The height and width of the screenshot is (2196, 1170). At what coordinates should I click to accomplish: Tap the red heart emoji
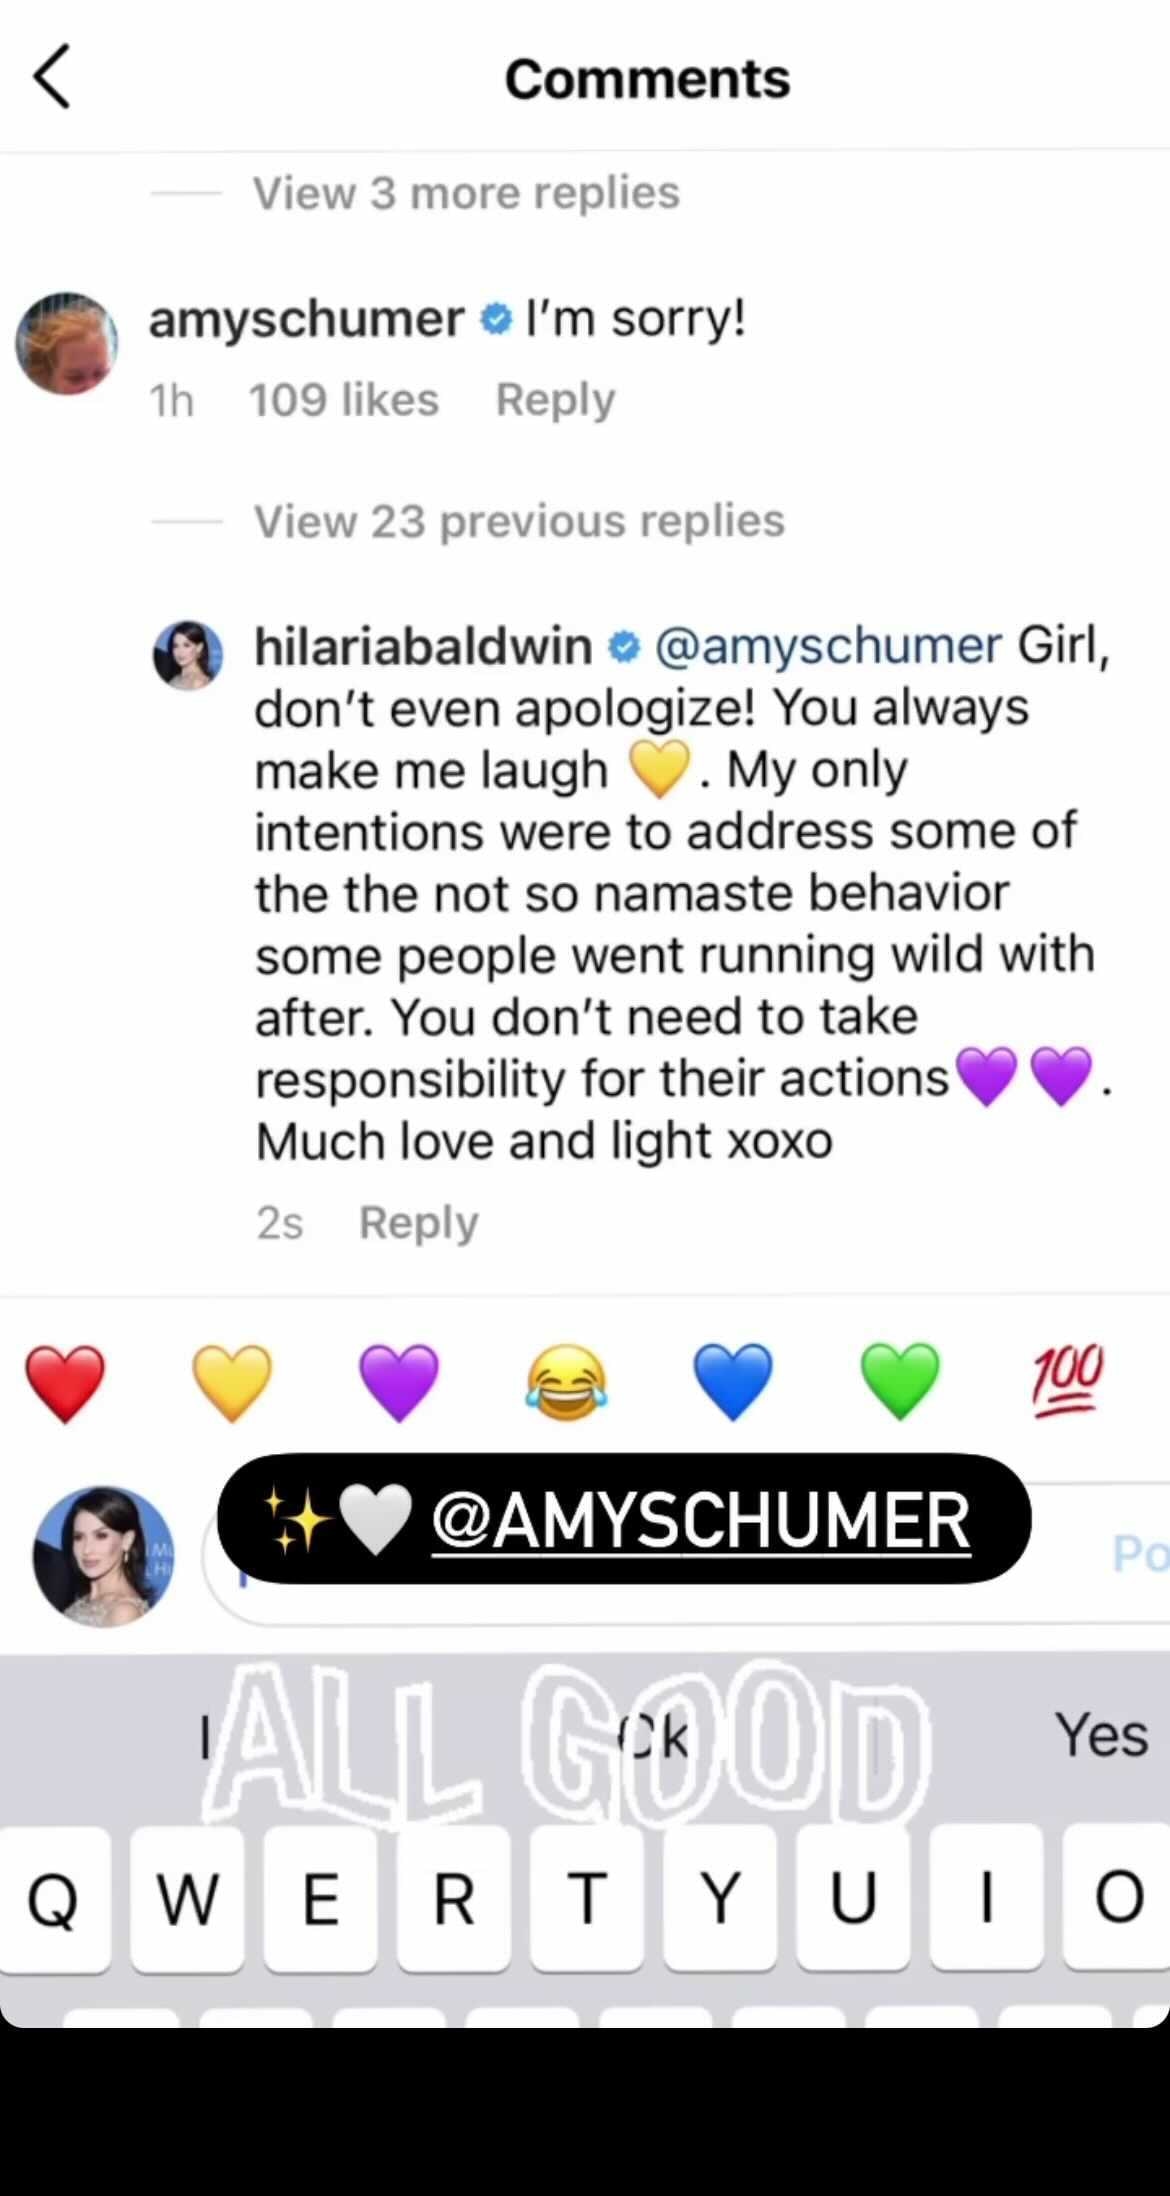(x=65, y=1382)
